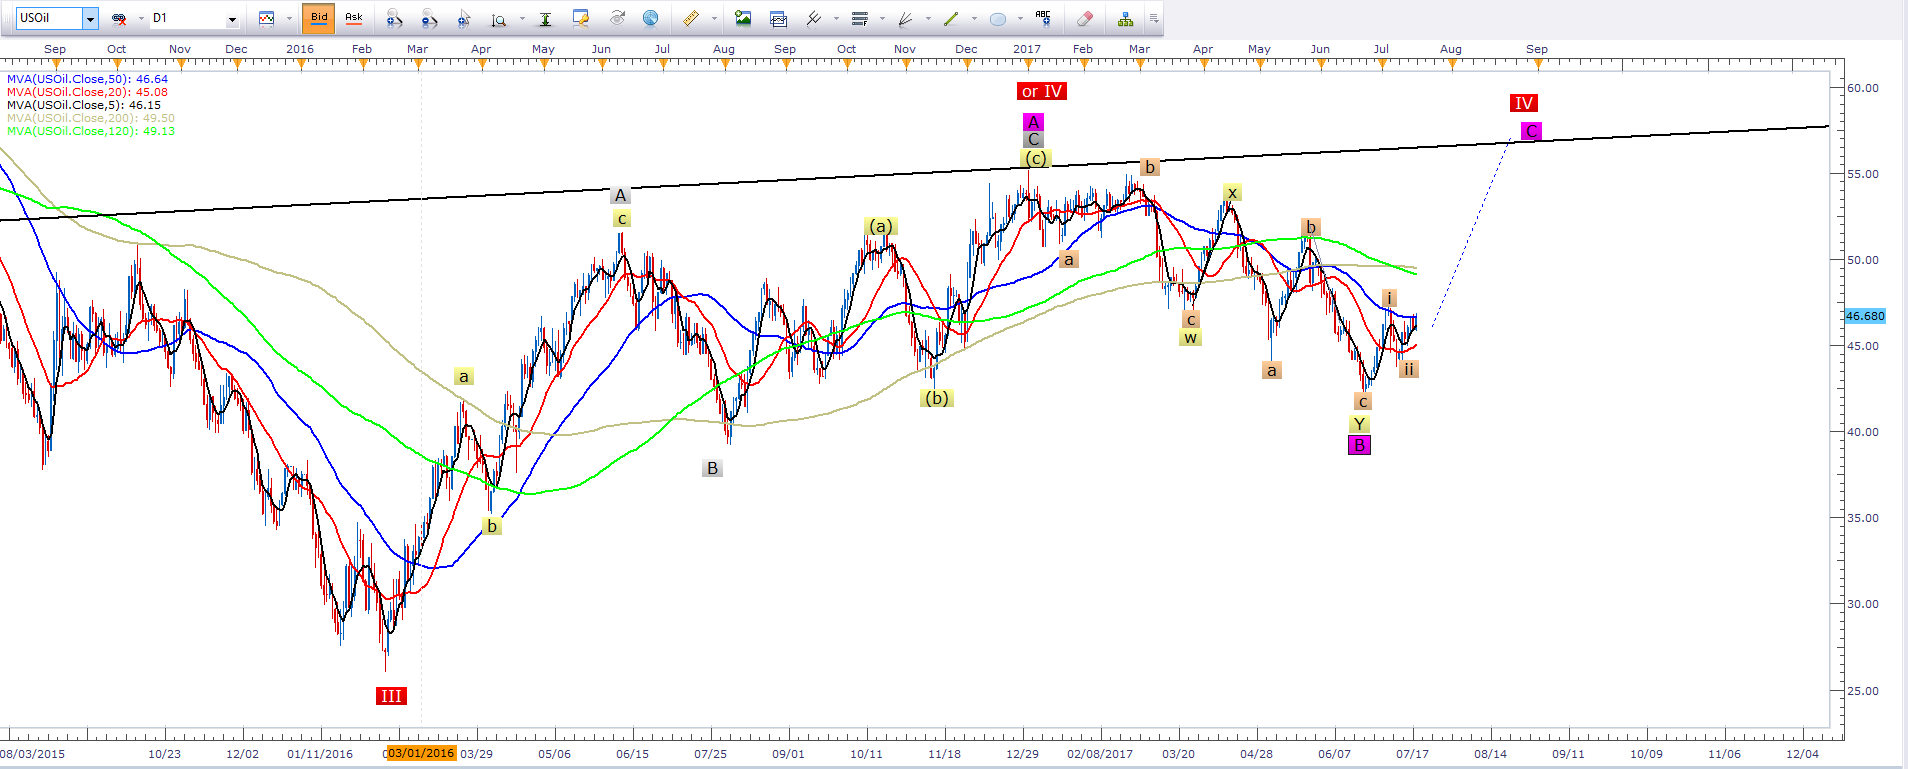Click the red III wave label
This screenshot has height=769, width=1908.
[x=391, y=696]
